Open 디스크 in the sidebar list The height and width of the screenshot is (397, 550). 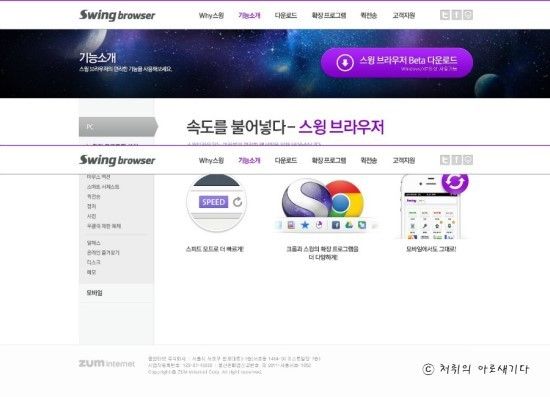pyautogui.click(x=94, y=262)
